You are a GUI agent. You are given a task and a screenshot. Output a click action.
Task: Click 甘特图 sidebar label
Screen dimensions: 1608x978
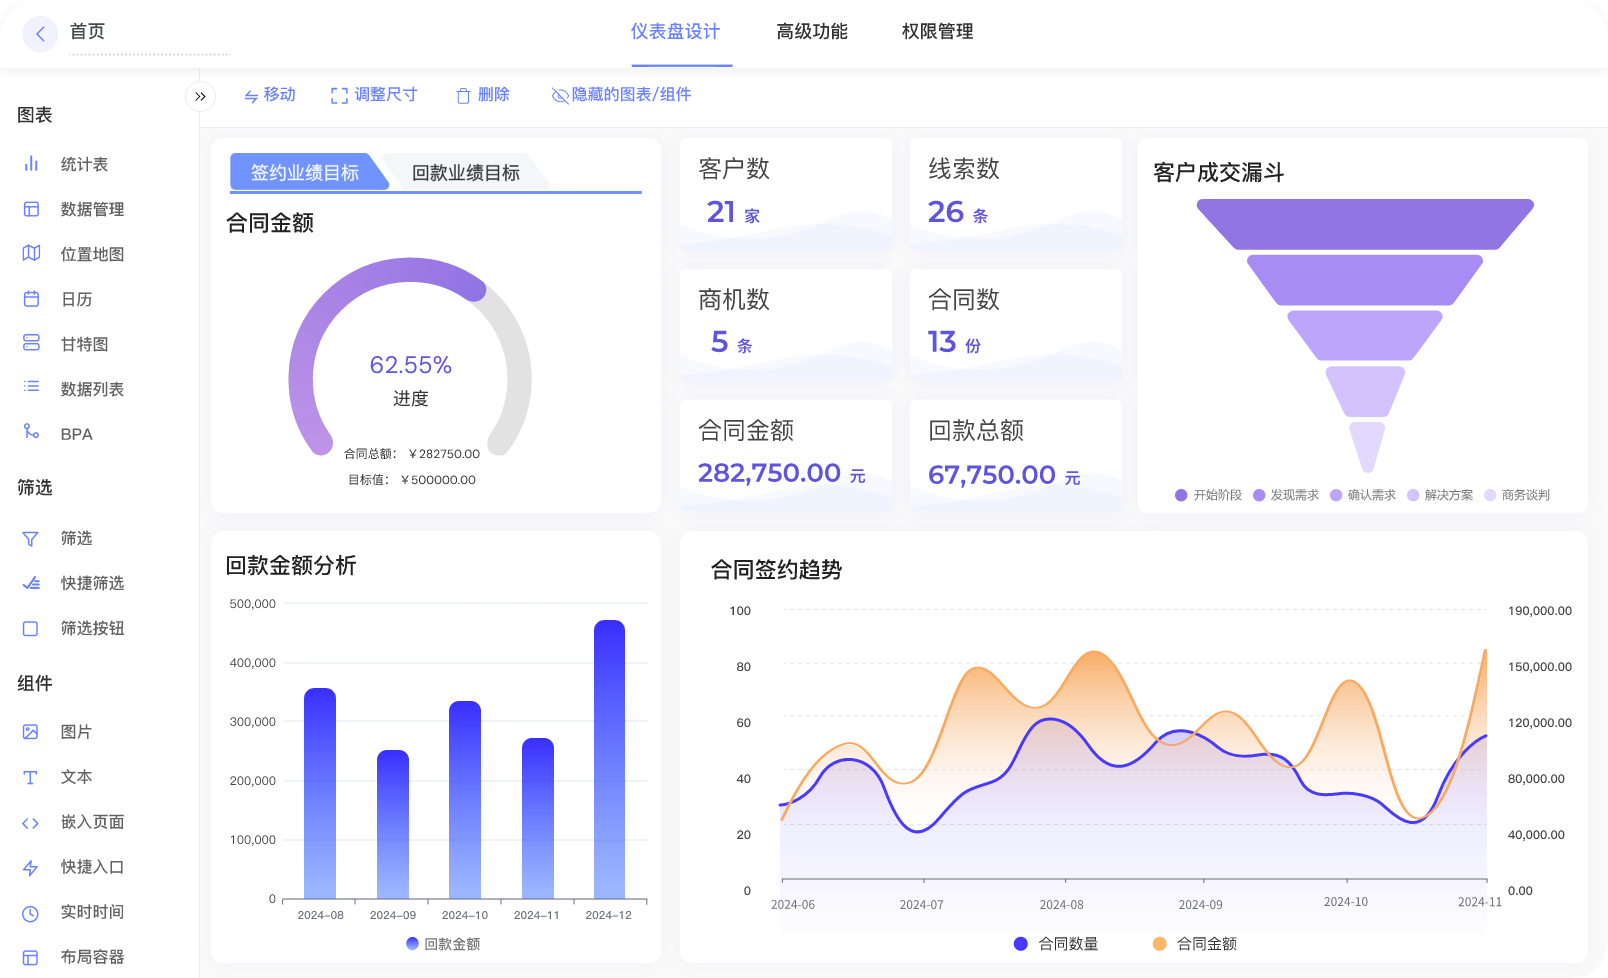84,344
